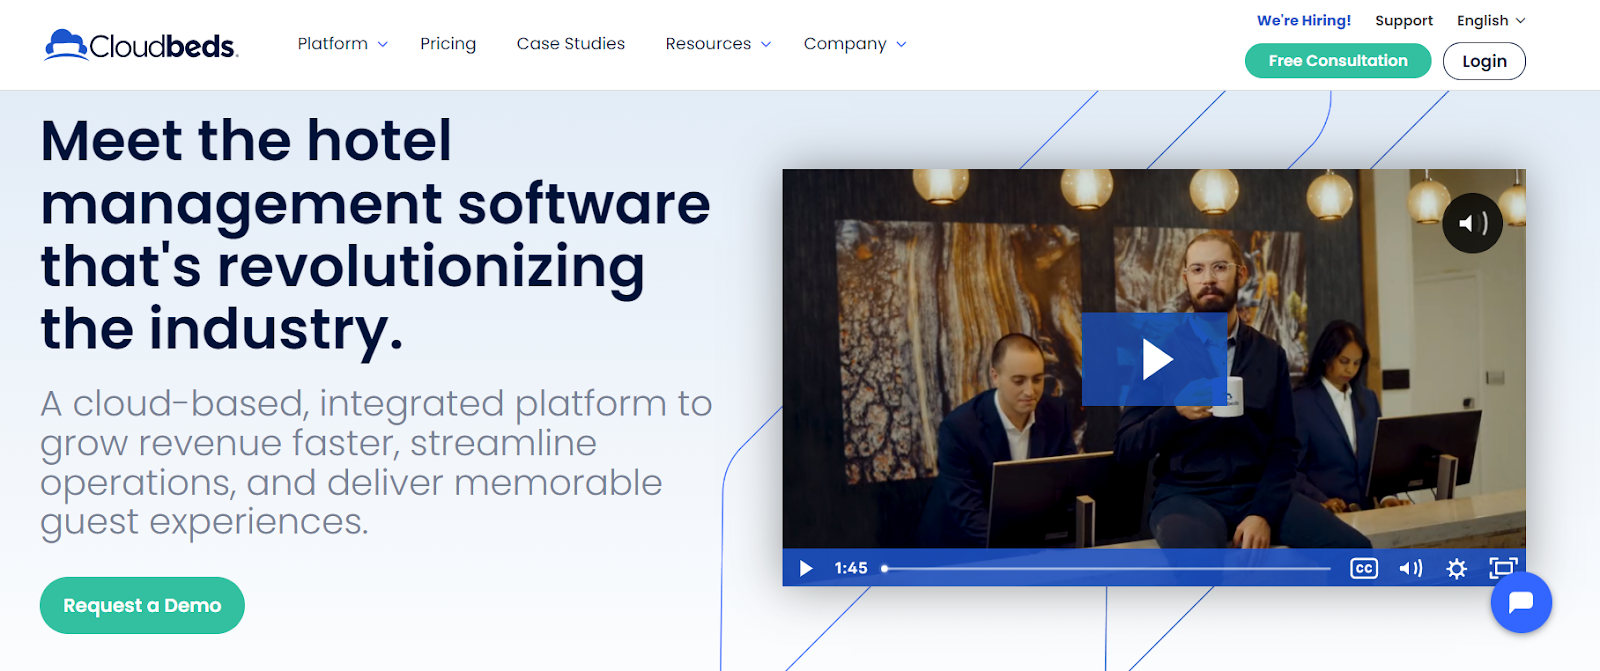Enter fullscreen with the video fullscreen icon
The image size is (1600, 671).
point(1503,568)
